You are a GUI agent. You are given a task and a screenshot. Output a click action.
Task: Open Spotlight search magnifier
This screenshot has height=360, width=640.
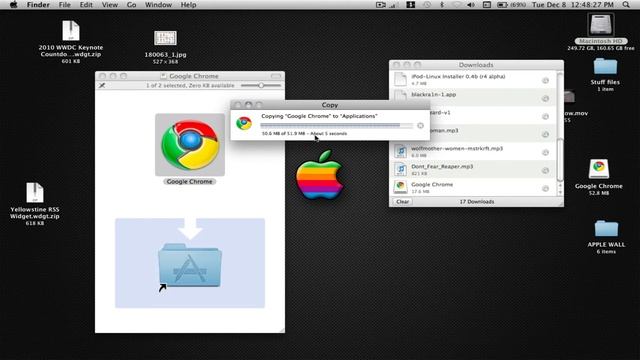(626, 5)
